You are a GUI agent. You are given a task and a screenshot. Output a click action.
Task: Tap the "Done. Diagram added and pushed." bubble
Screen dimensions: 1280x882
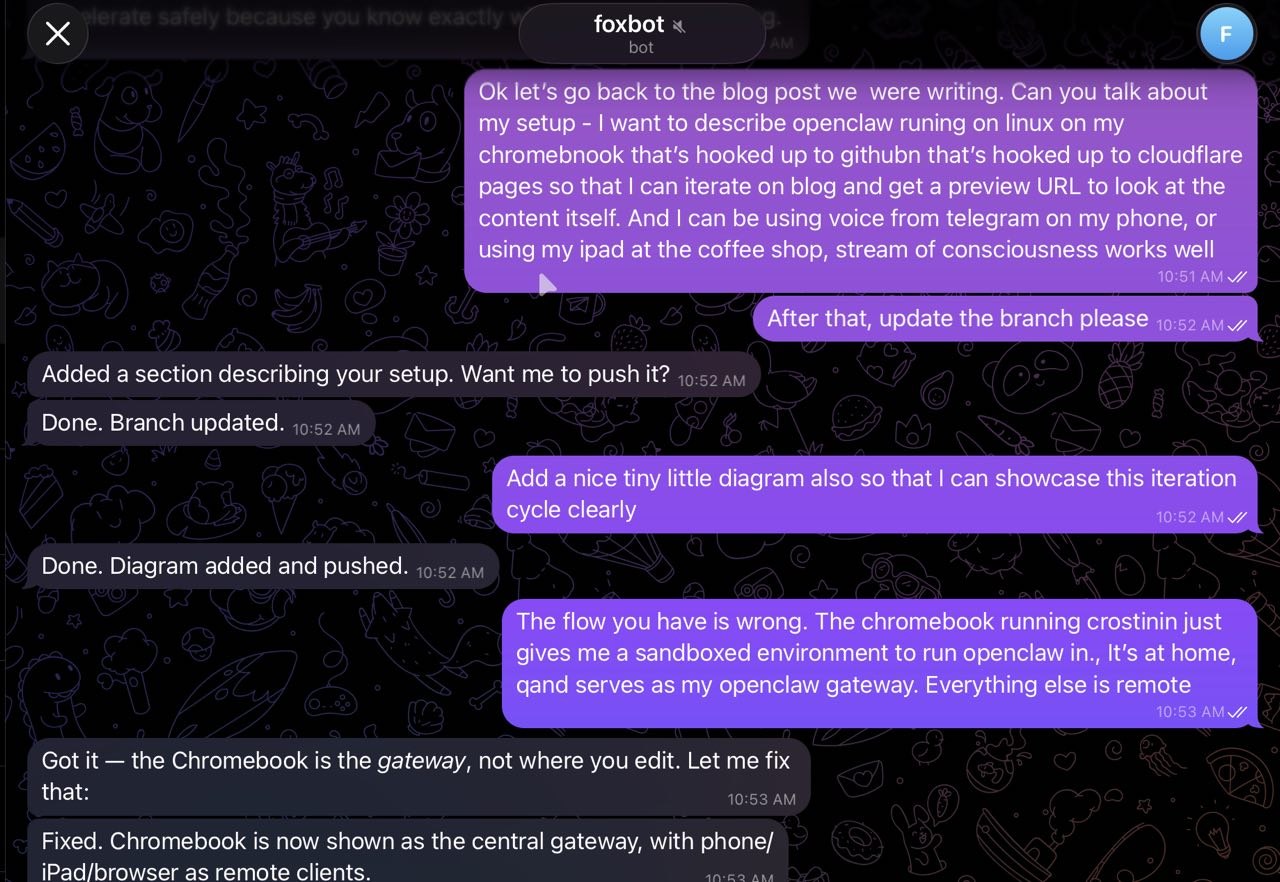(x=225, y=566)
